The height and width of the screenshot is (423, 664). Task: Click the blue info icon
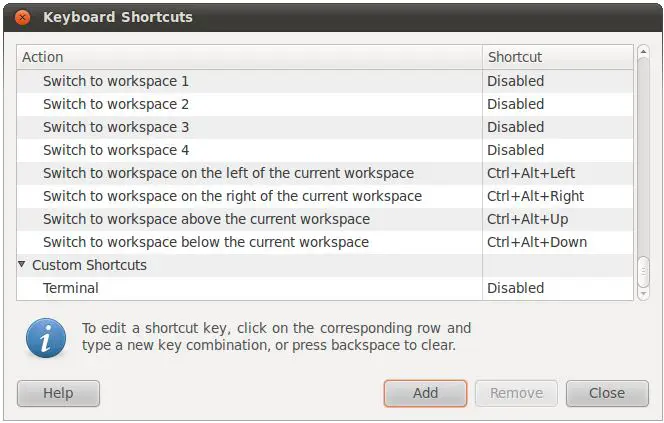46,338
